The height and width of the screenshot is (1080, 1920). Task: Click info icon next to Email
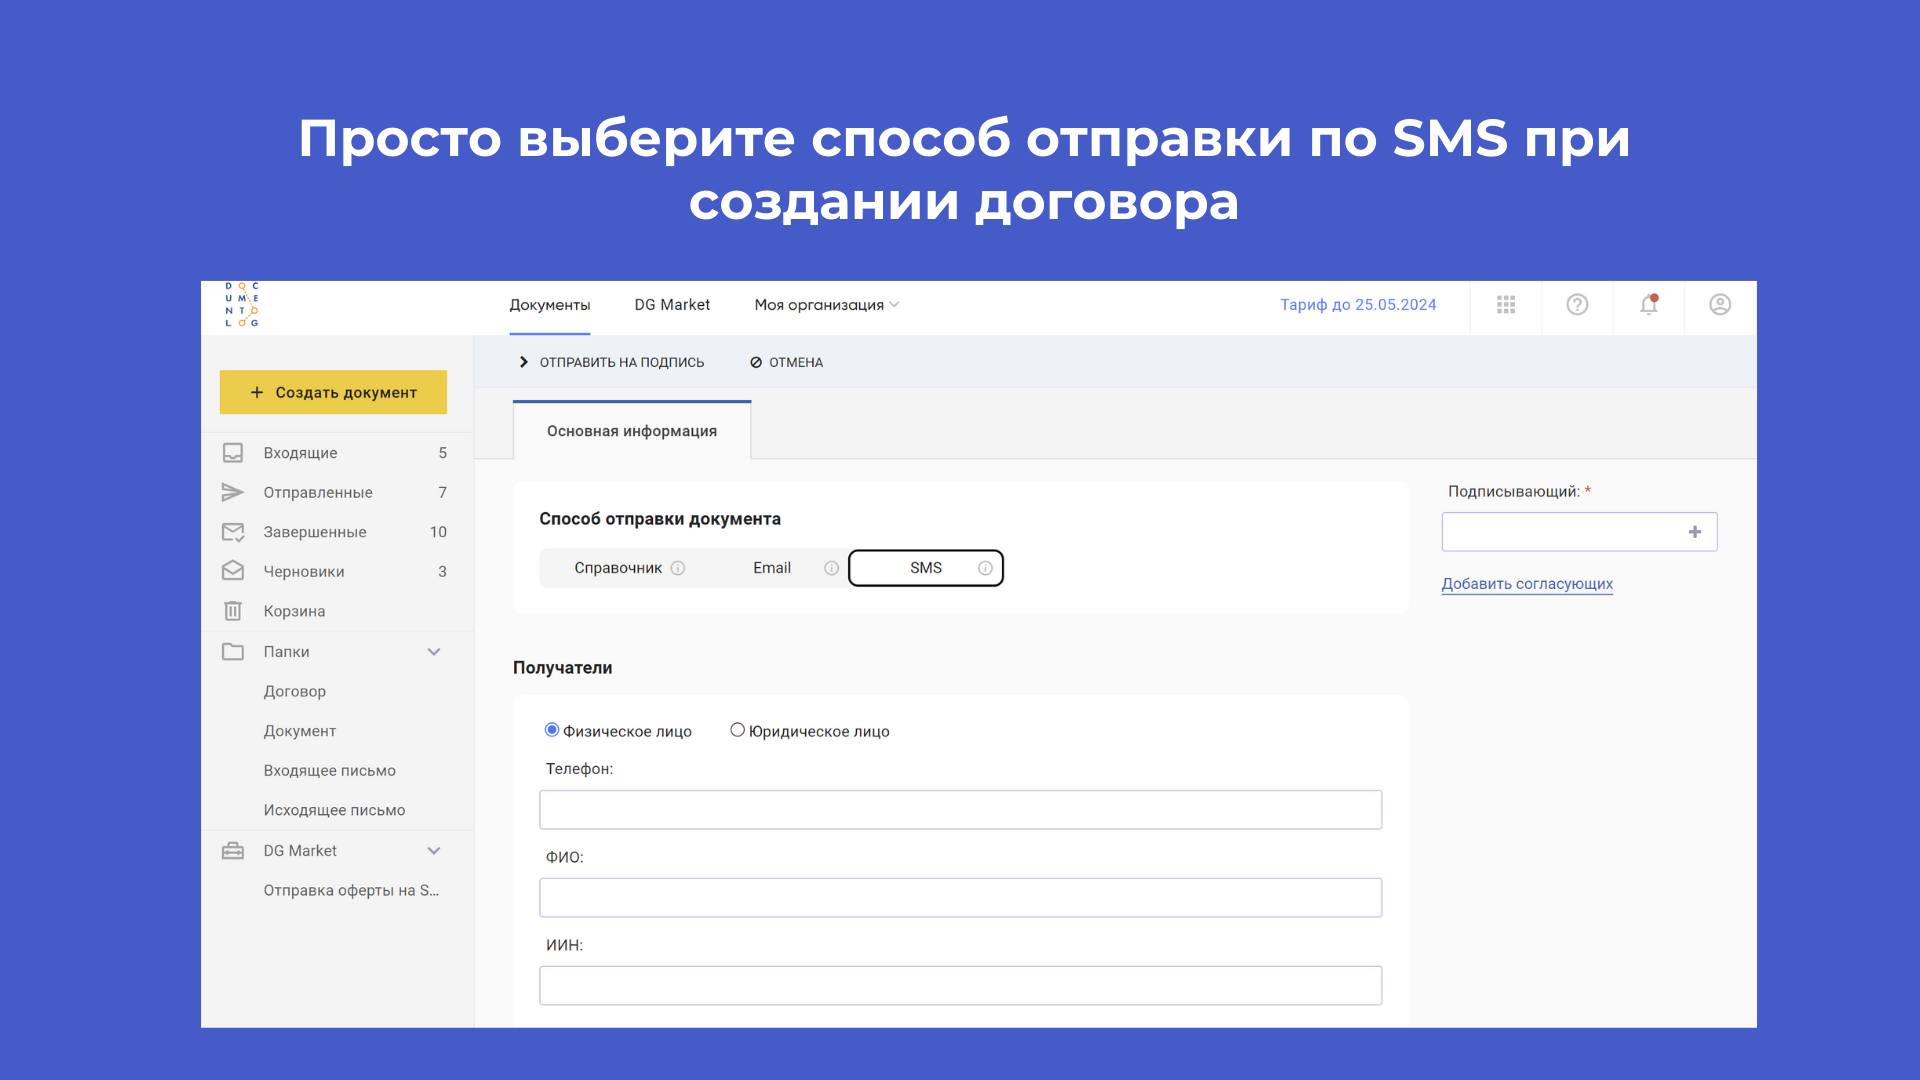click(831, 568)
